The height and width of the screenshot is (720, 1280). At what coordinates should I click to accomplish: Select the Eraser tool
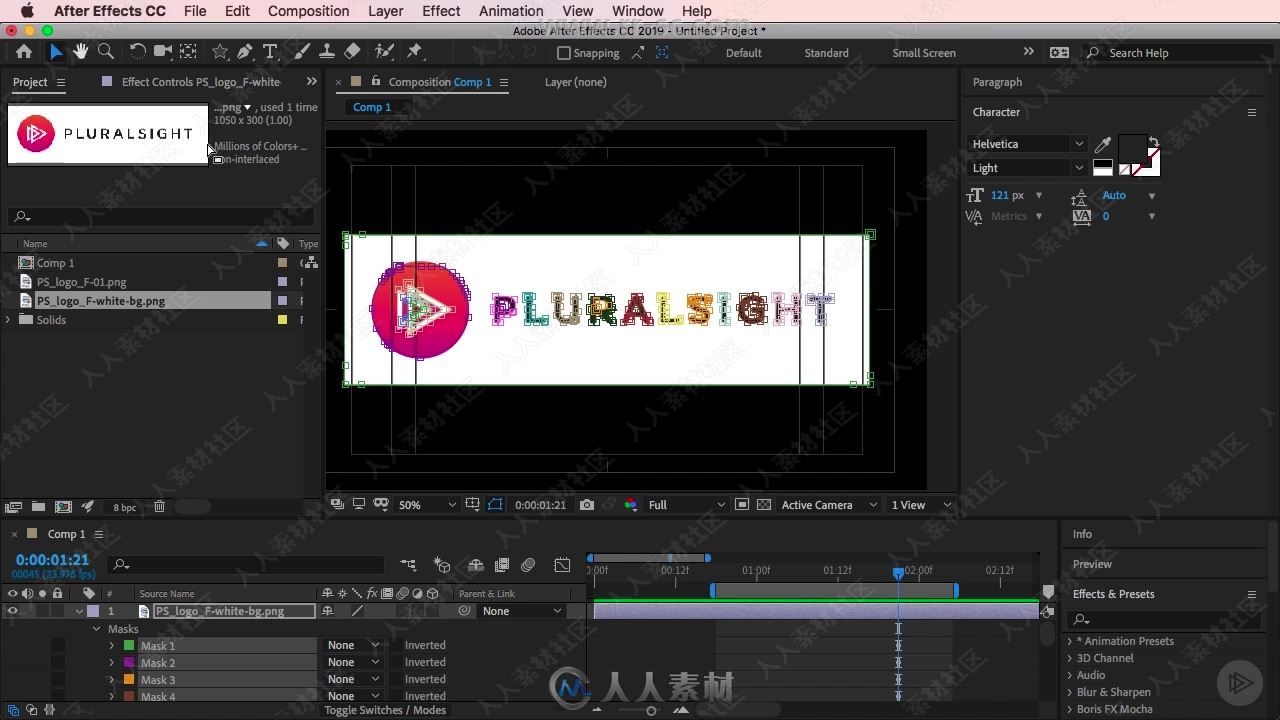pyautogui.click(x=352, y=52)
